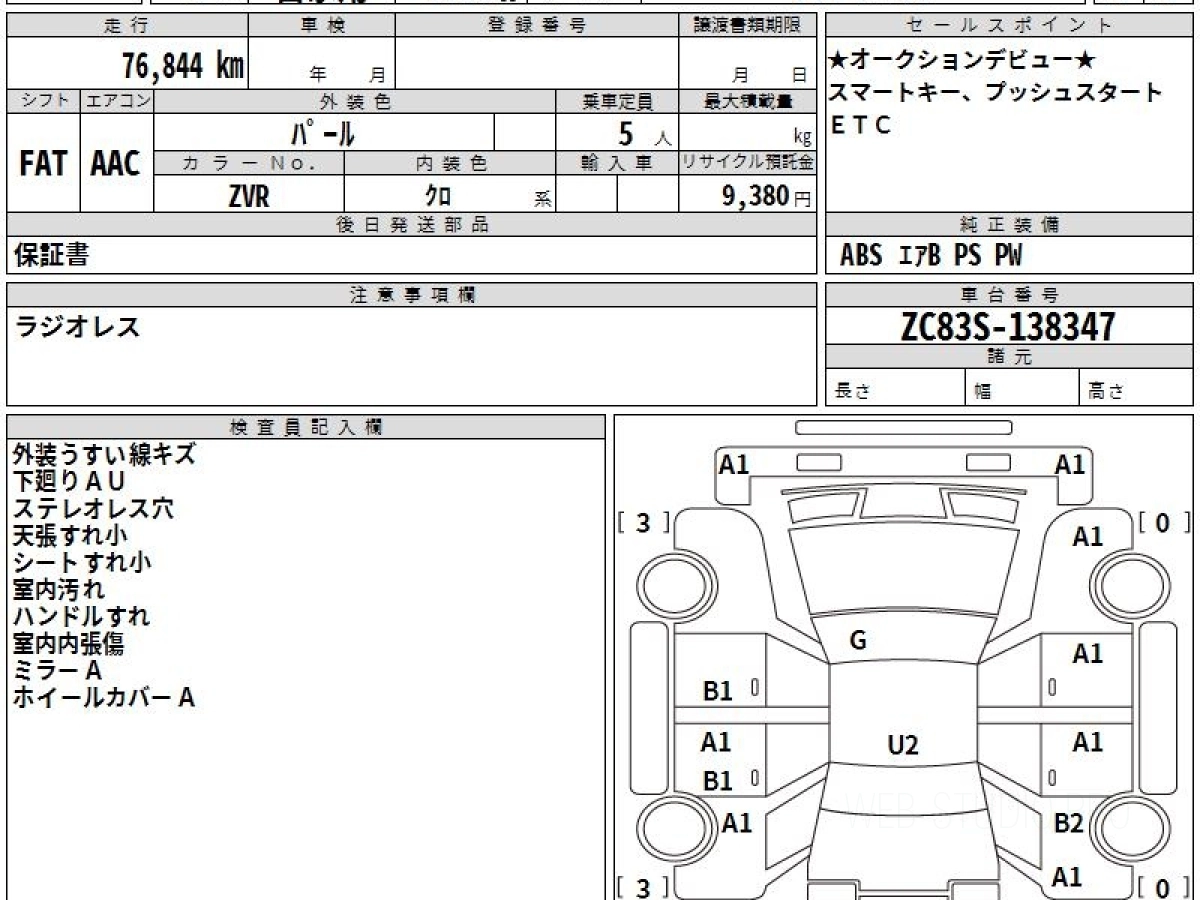Select the recycle deposit value 9,380円
Screen dimensions: 1200x900
click(767, 196)
